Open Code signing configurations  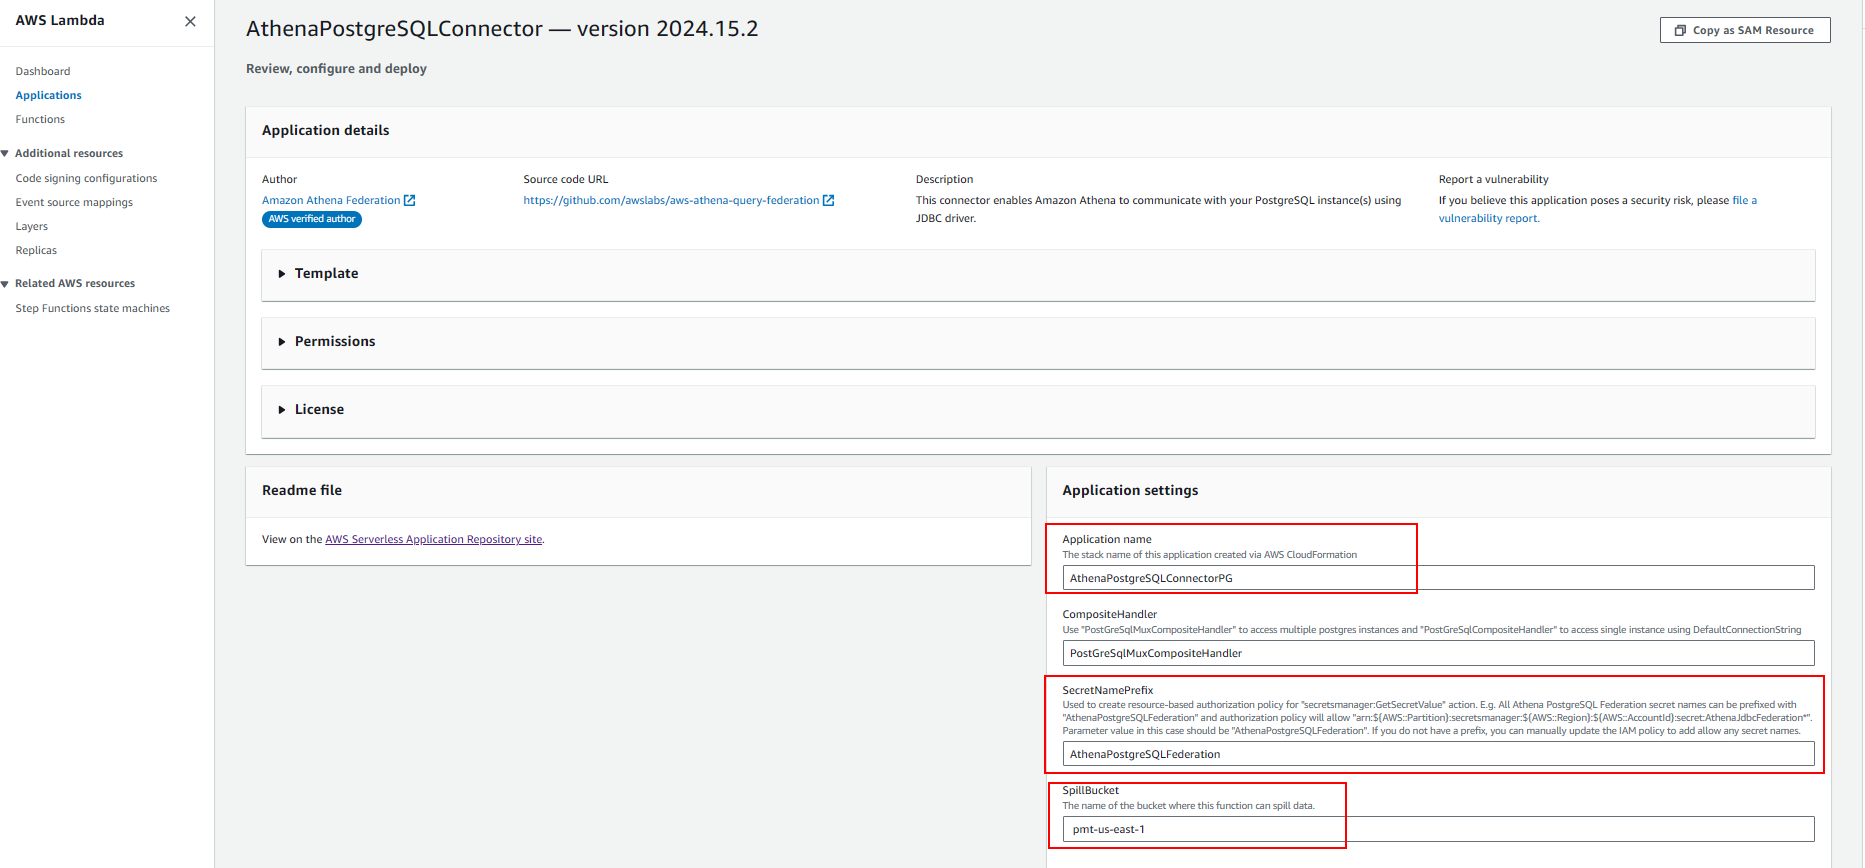point(86,179)
